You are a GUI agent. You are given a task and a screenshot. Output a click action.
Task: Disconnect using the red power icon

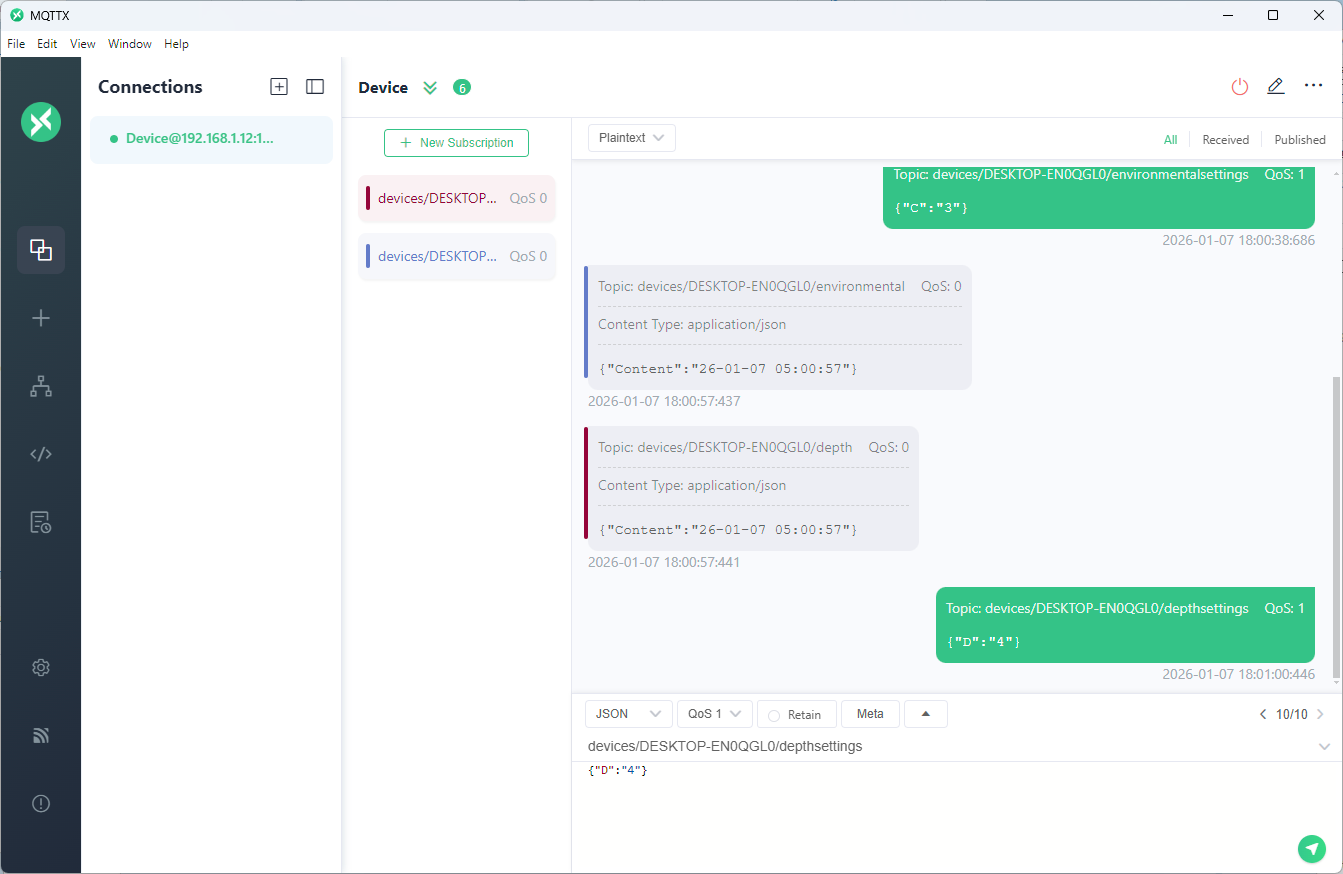coord(1239,87)
